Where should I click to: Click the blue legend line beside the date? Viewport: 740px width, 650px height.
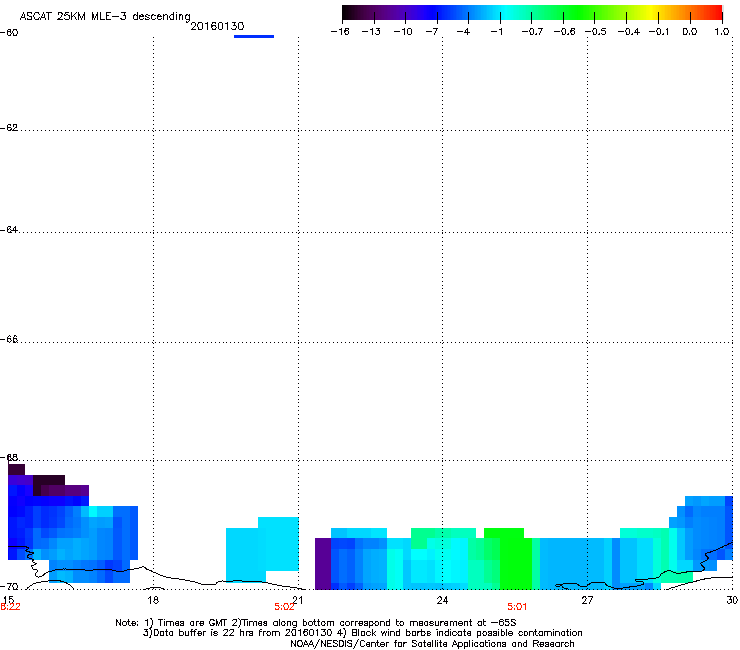[x=254, y=36]
